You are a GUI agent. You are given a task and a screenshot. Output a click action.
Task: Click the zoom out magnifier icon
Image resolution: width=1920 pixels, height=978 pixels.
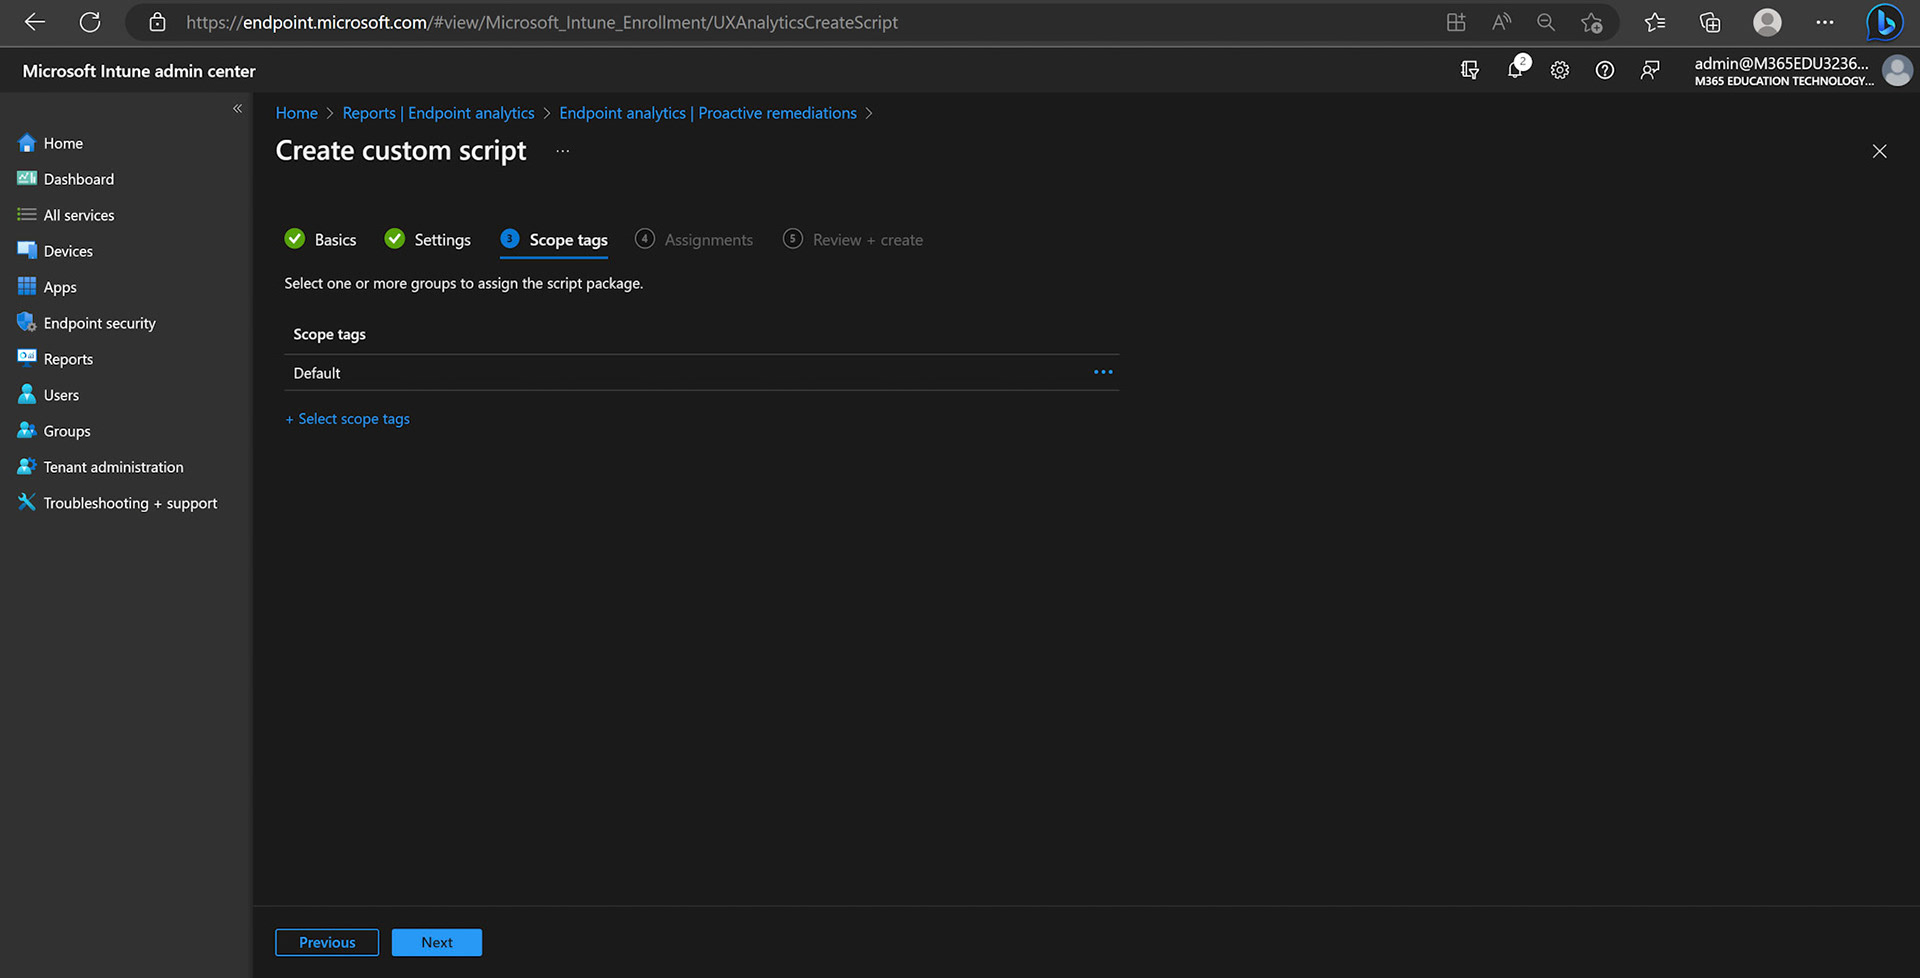pos(1546,22)
